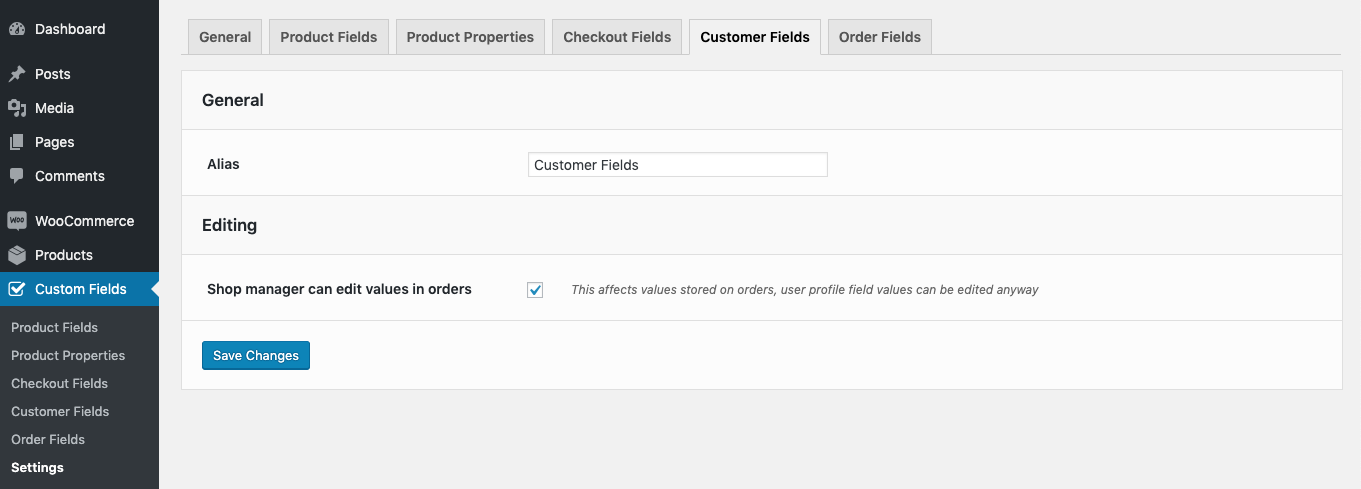Select the Checkout Fields tab
The image size is (1361, 489).
tap(617, 37)
